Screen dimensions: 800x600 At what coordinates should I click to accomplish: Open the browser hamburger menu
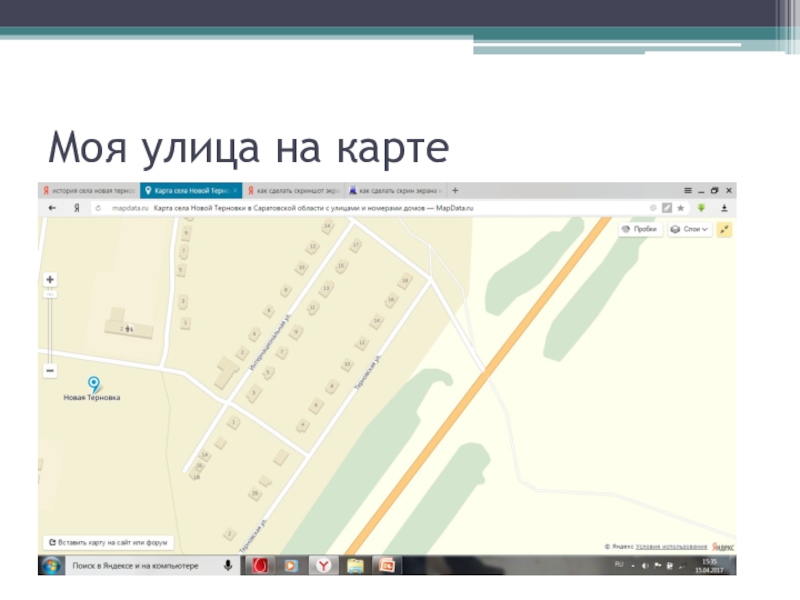pos(686,189)
